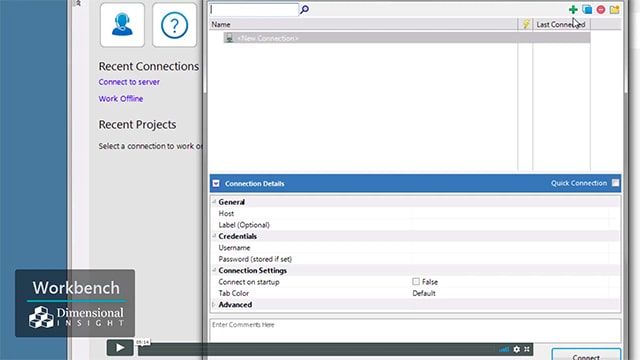Viewport: 640px width, 360px height.
Task: Click the magnifying glass search icon
Action: (304, 9)
